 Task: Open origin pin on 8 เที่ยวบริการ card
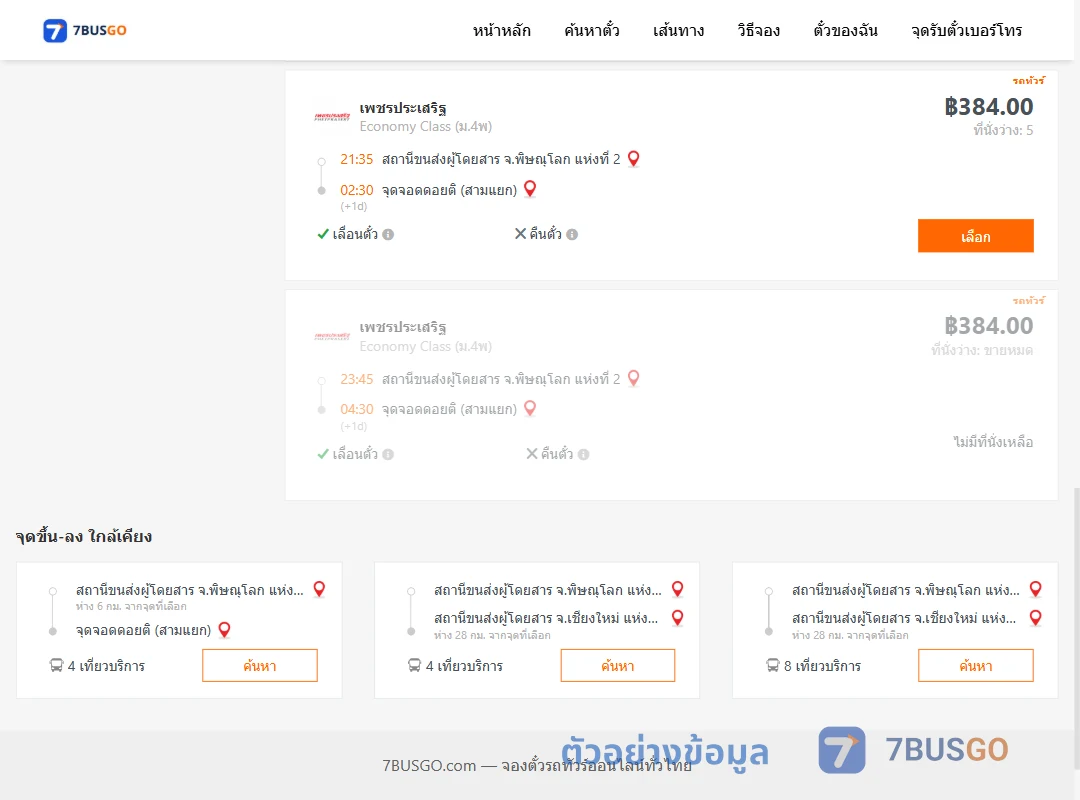(1035, 589)
